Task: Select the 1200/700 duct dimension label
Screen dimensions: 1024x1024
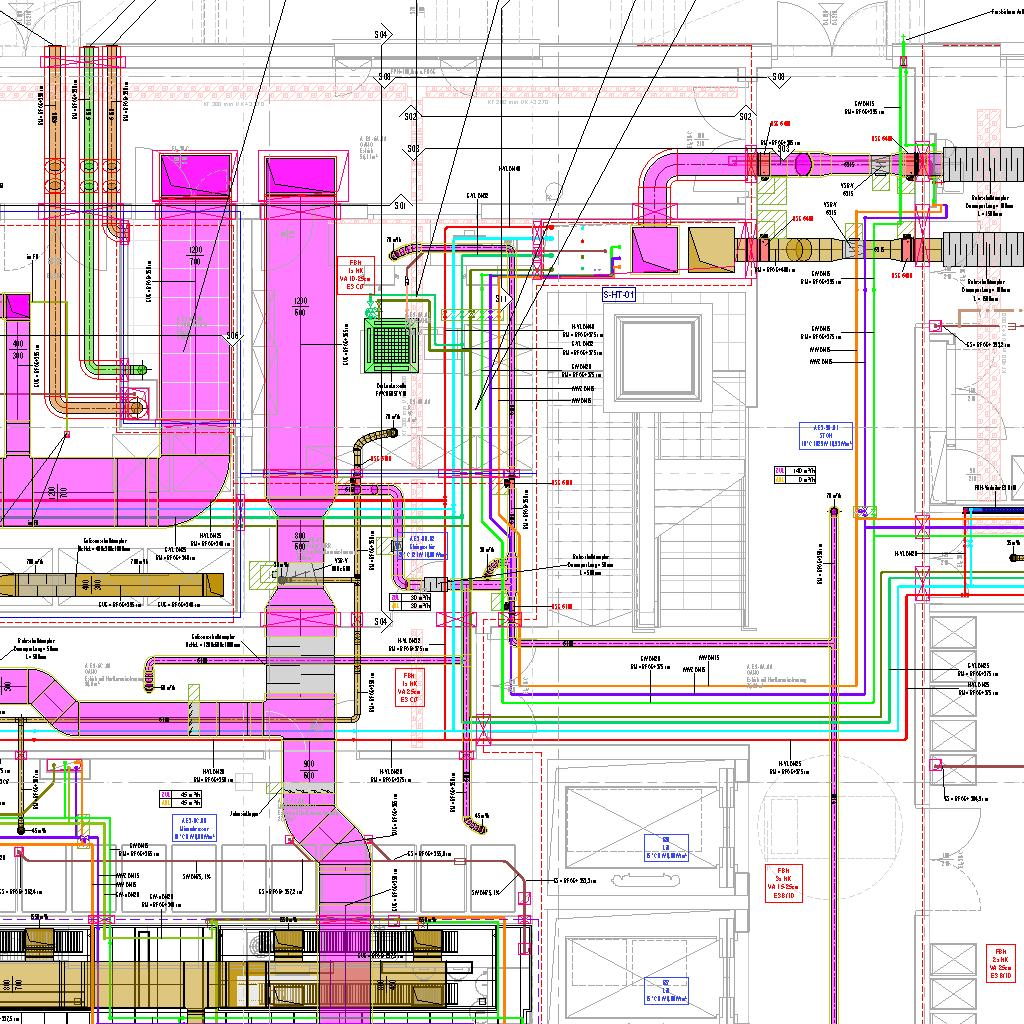Action: (x=195, y=255)
